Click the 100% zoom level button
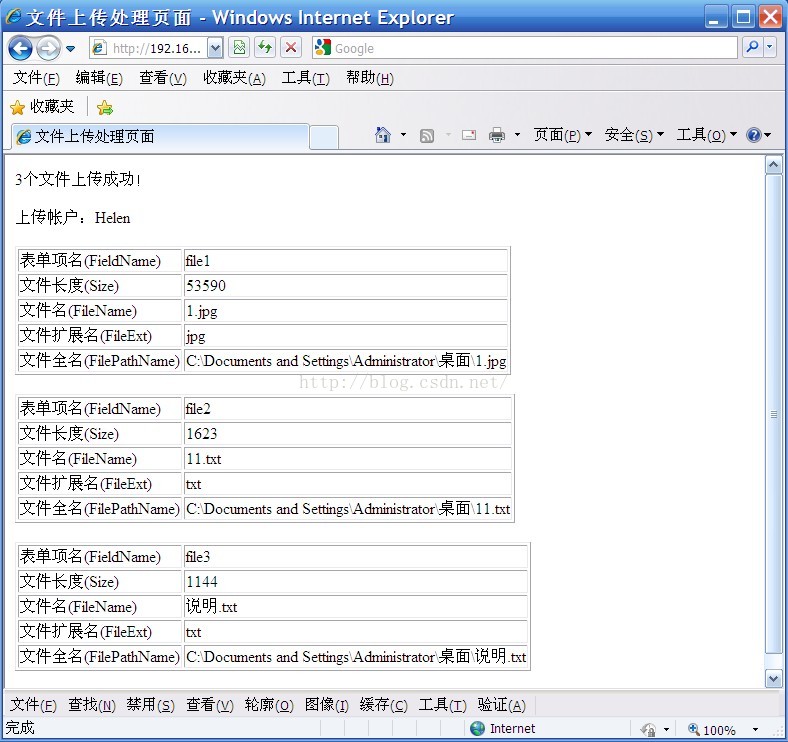 (712, 729)
